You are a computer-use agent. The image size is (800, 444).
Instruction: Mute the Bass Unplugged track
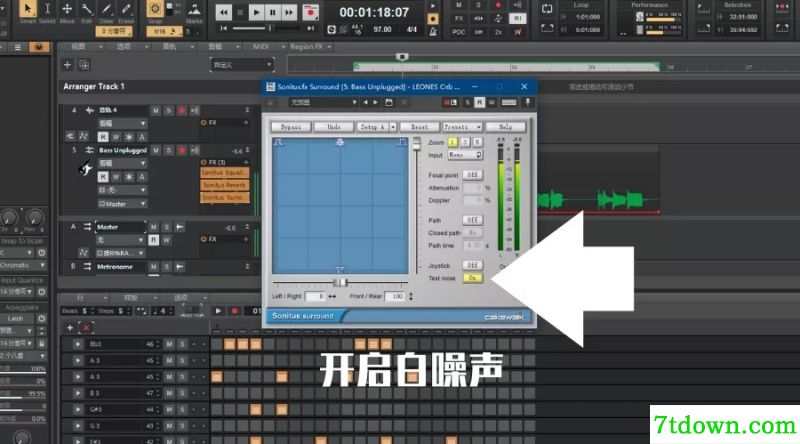156,150
